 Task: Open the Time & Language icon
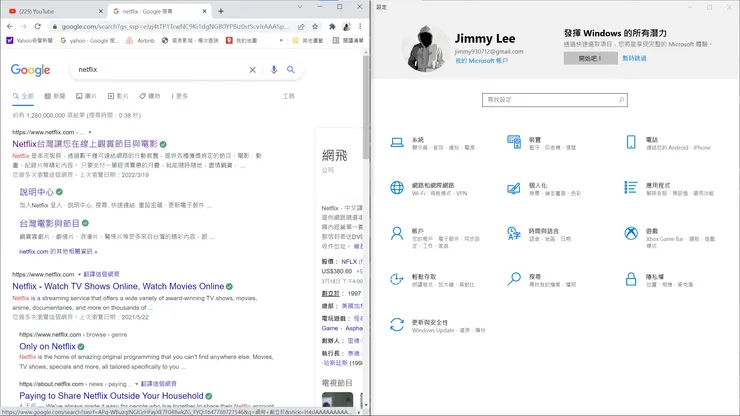(513, 233)
